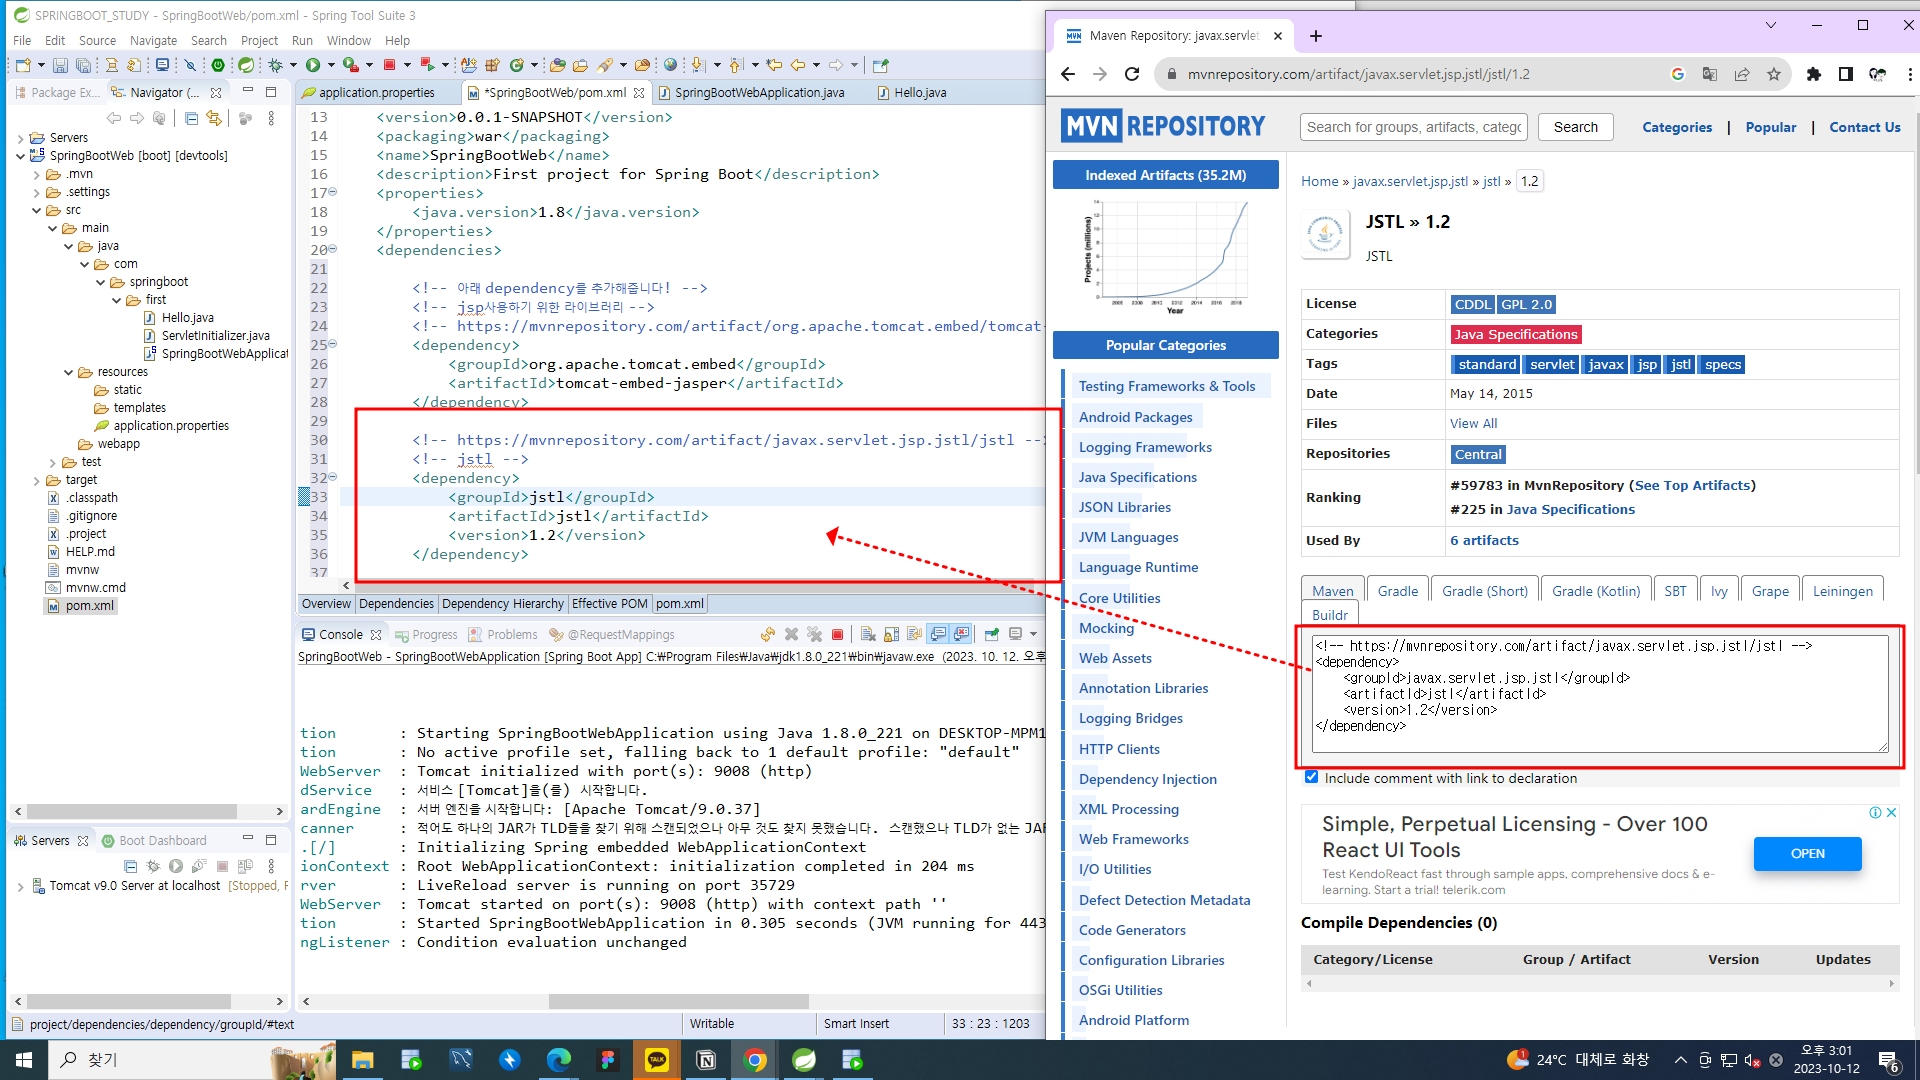This screenshot has width=1920, height=1080.
Task: Toggle Show Console on standard output change
Action: (938, 634)
